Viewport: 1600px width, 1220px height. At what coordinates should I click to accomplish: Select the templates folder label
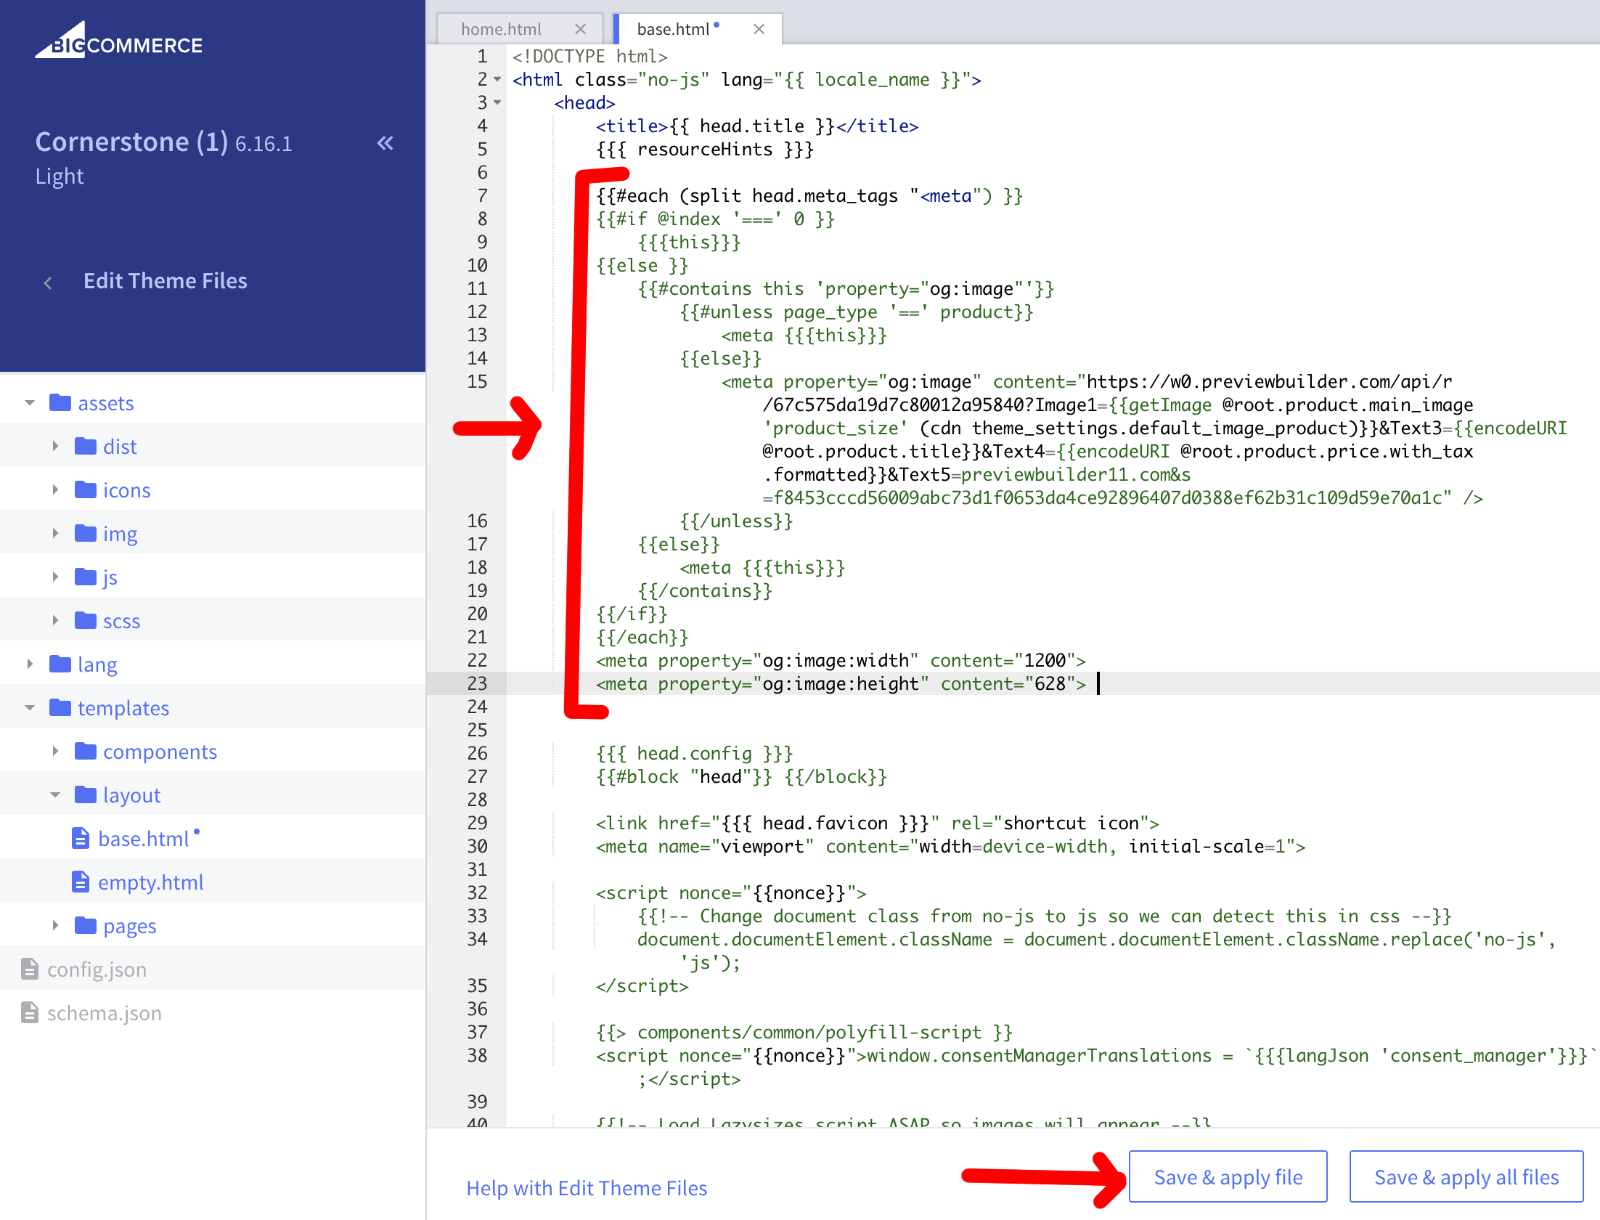click(x=123, y=708)
